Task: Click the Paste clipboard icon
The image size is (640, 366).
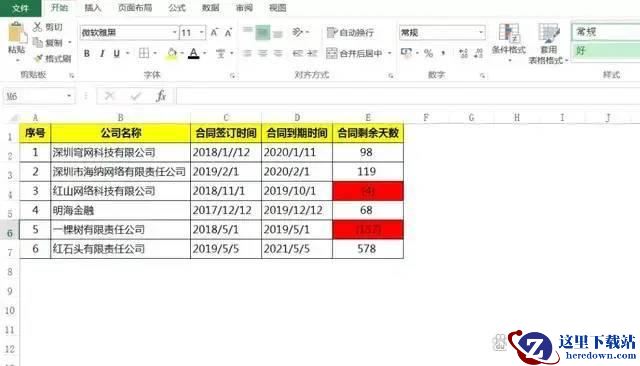Action: 16,33
